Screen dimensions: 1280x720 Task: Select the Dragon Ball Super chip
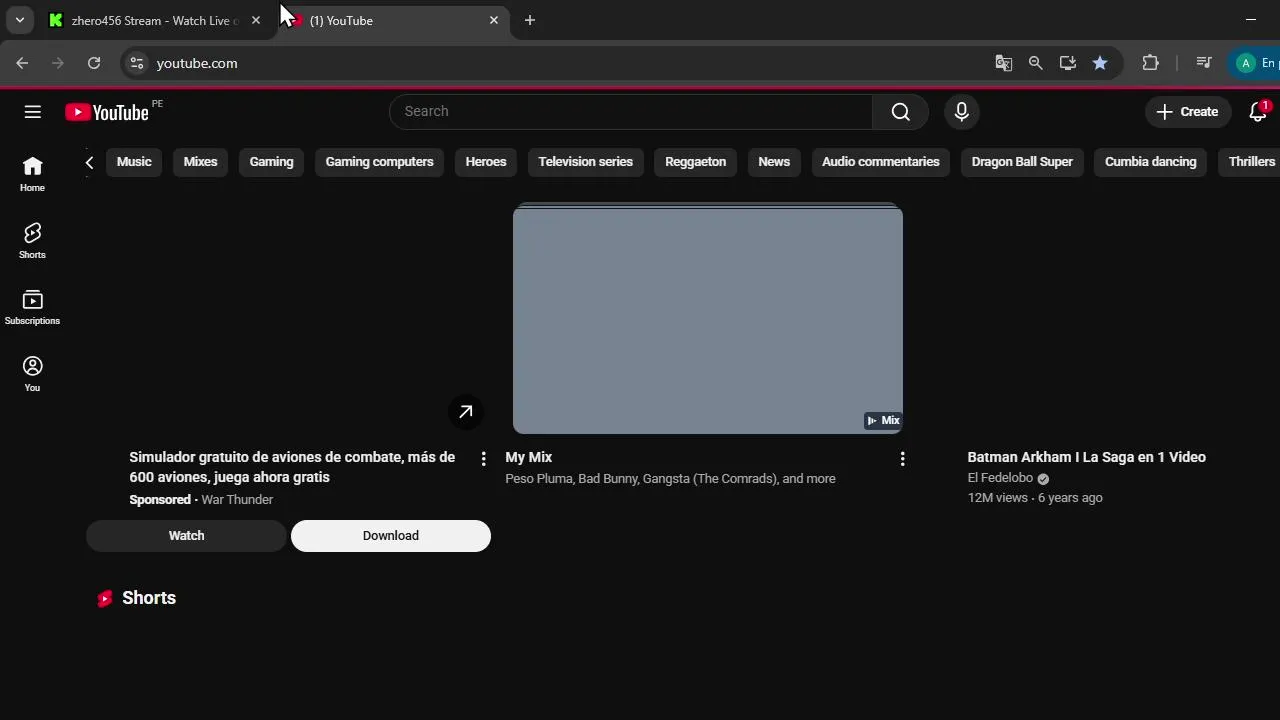pyautogui.click(x=1022, y=162)
